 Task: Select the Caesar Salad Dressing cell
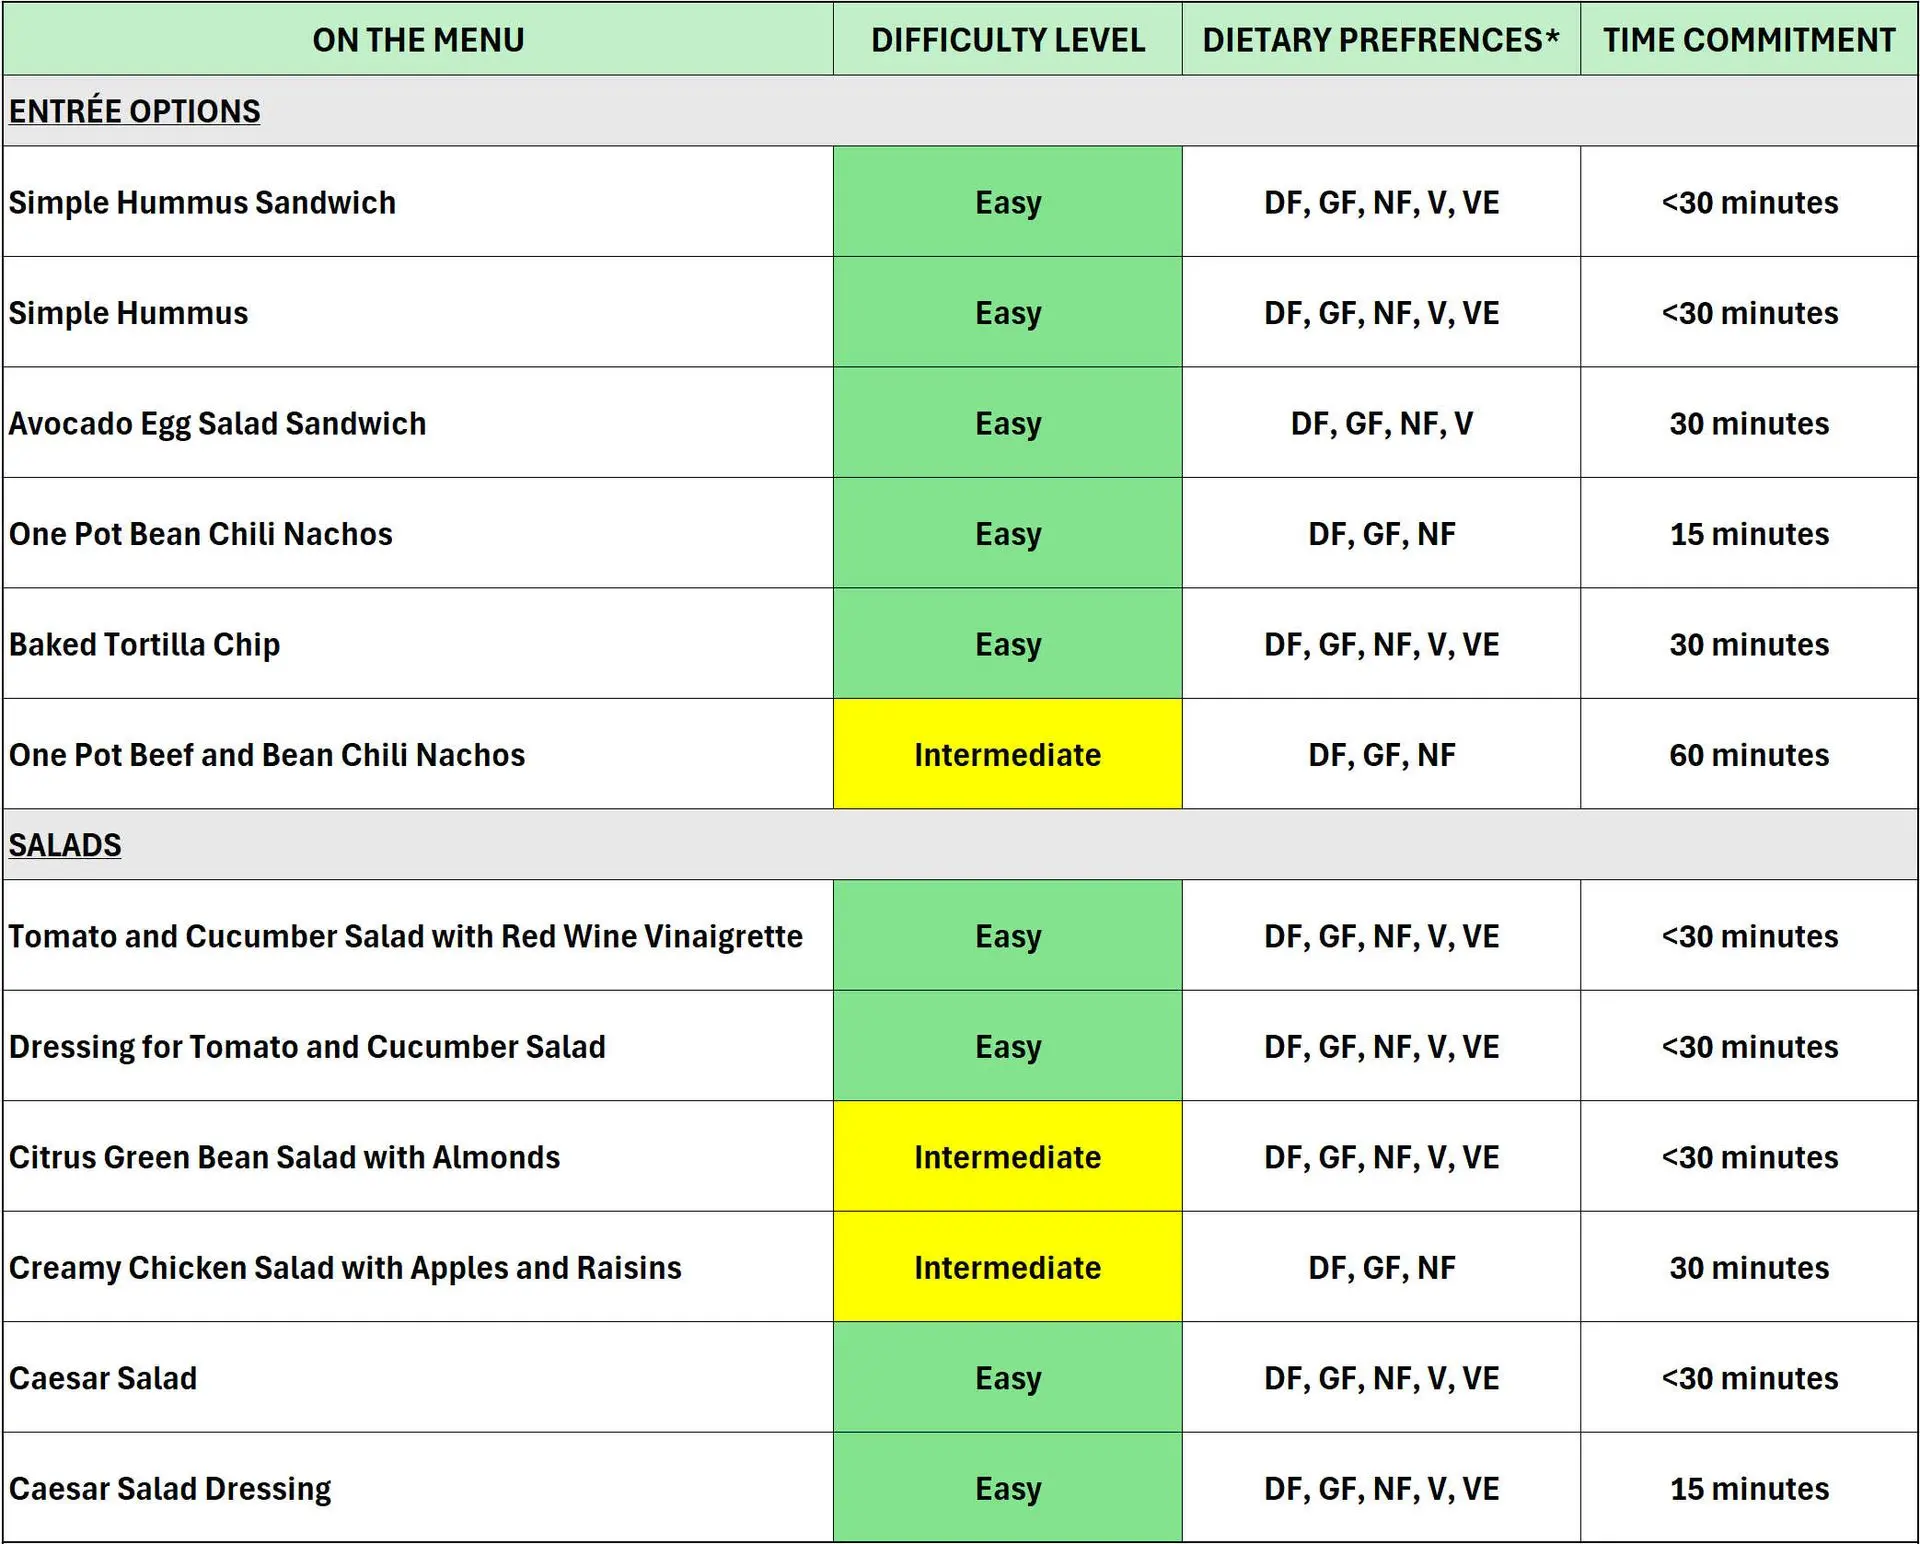pyautogui.click(x=418, y=1488)
